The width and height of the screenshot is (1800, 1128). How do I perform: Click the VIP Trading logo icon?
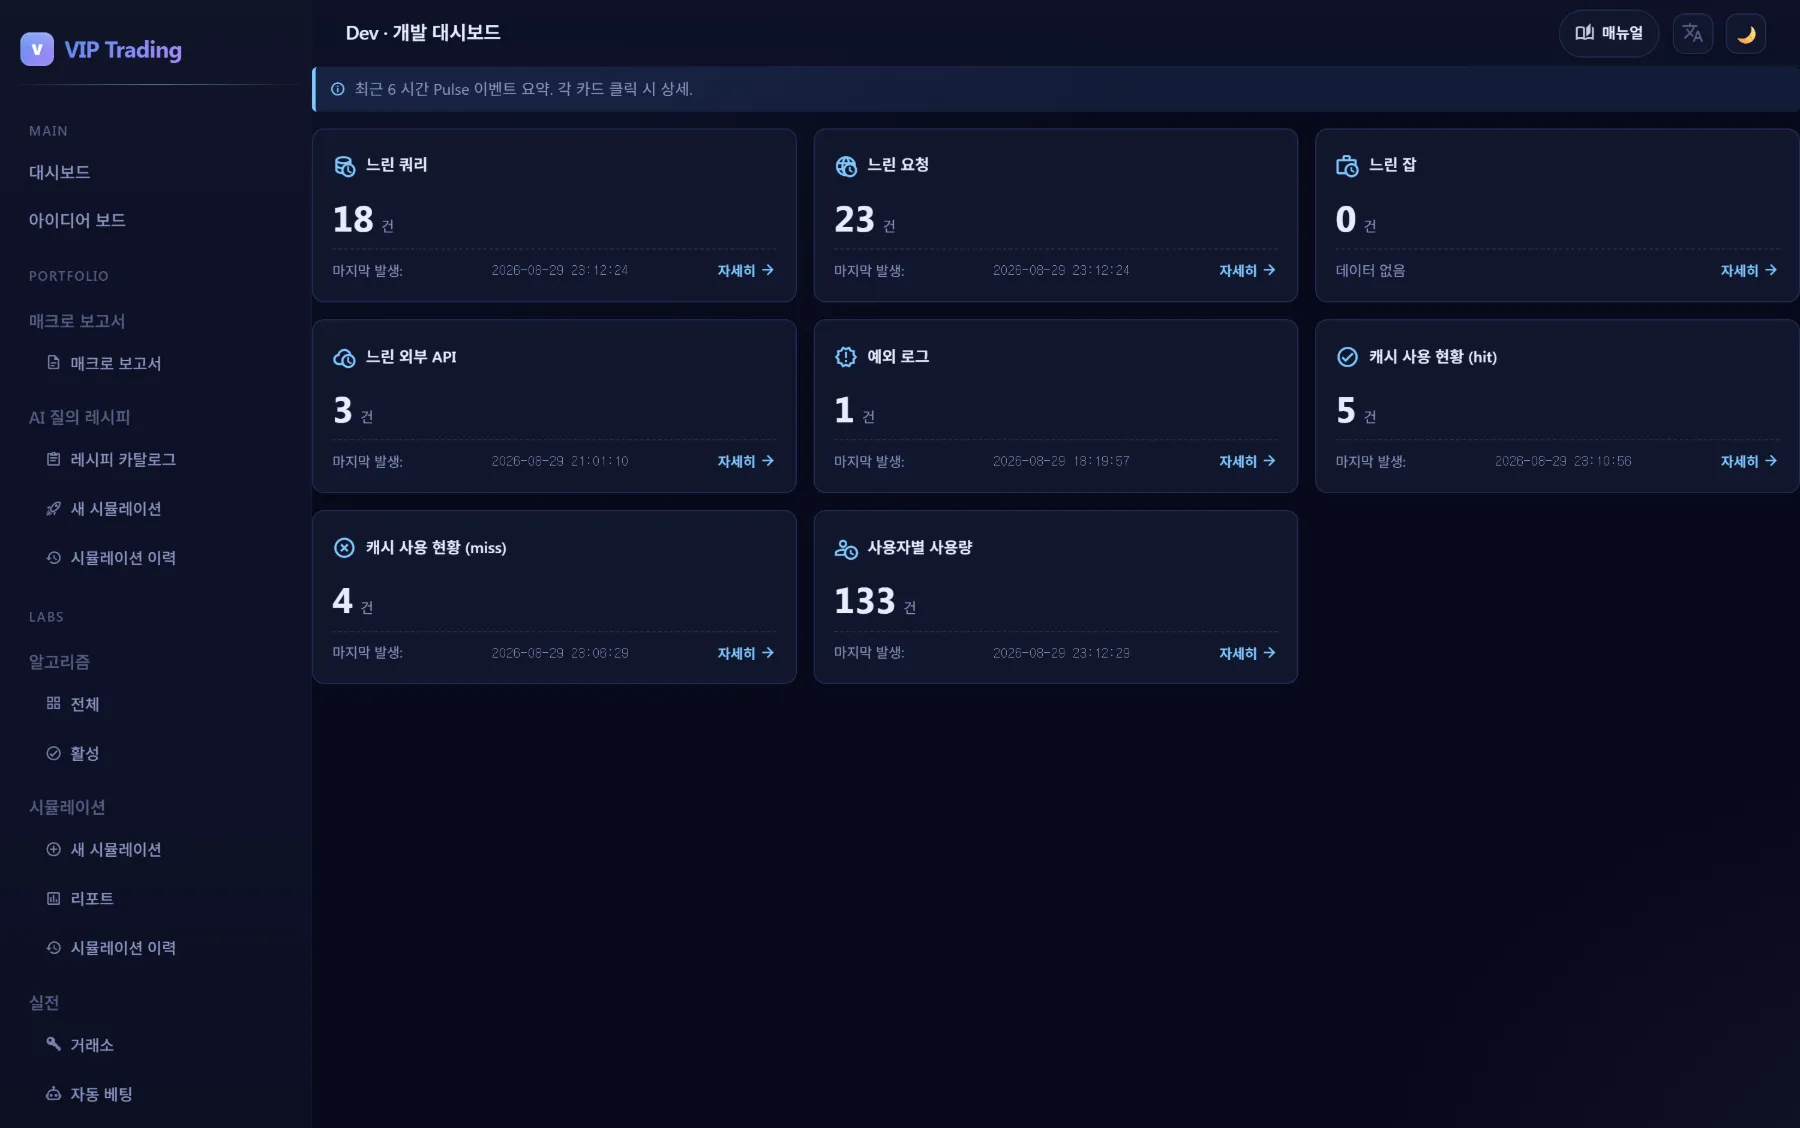pyautogui.click(x=37, y=49)
